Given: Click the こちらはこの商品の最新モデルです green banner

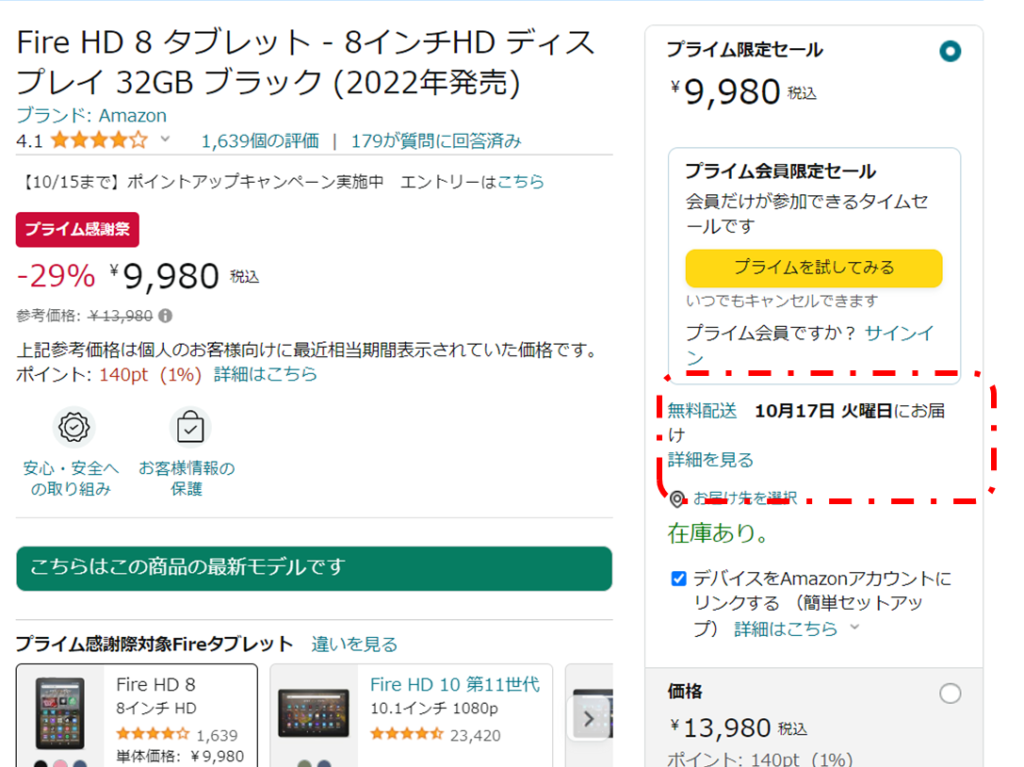Looking at the screenshot, I should [314, 568].
